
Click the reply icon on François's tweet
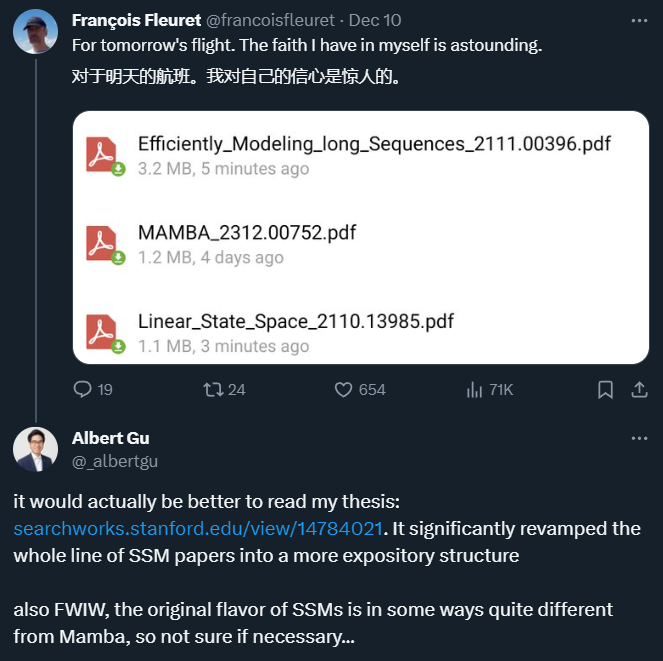(x=83, y=390)
